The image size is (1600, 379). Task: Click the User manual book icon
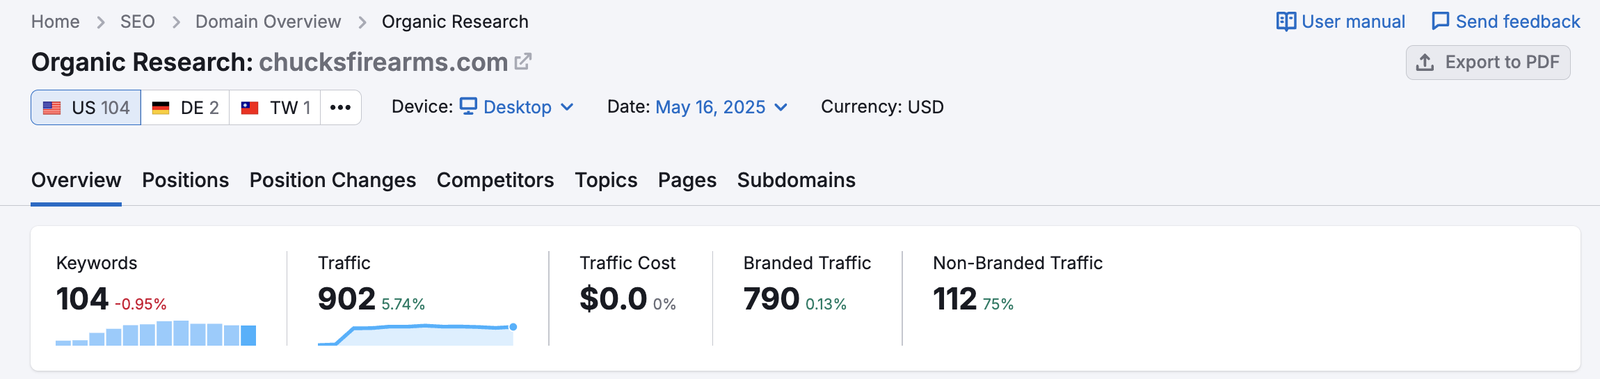point(1286,21)
